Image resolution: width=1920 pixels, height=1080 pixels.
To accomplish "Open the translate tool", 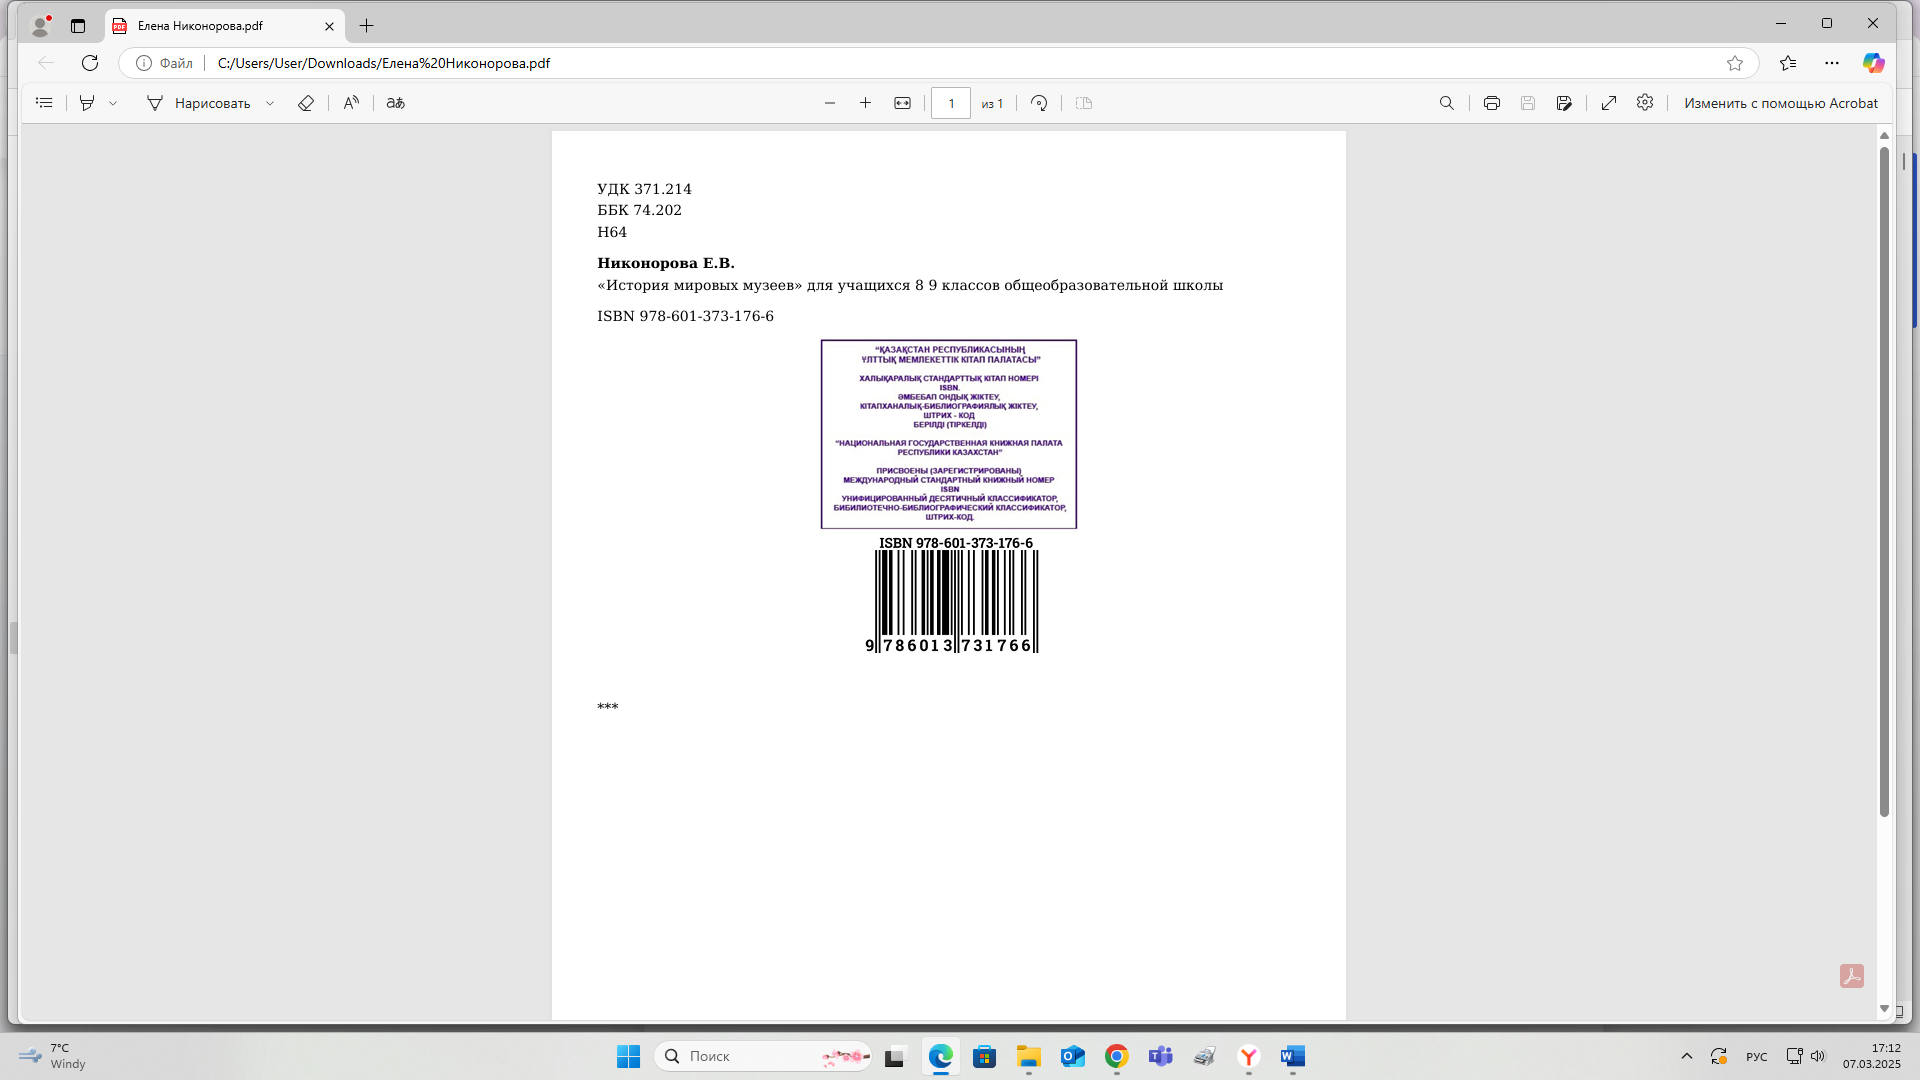I will point(396,103).
